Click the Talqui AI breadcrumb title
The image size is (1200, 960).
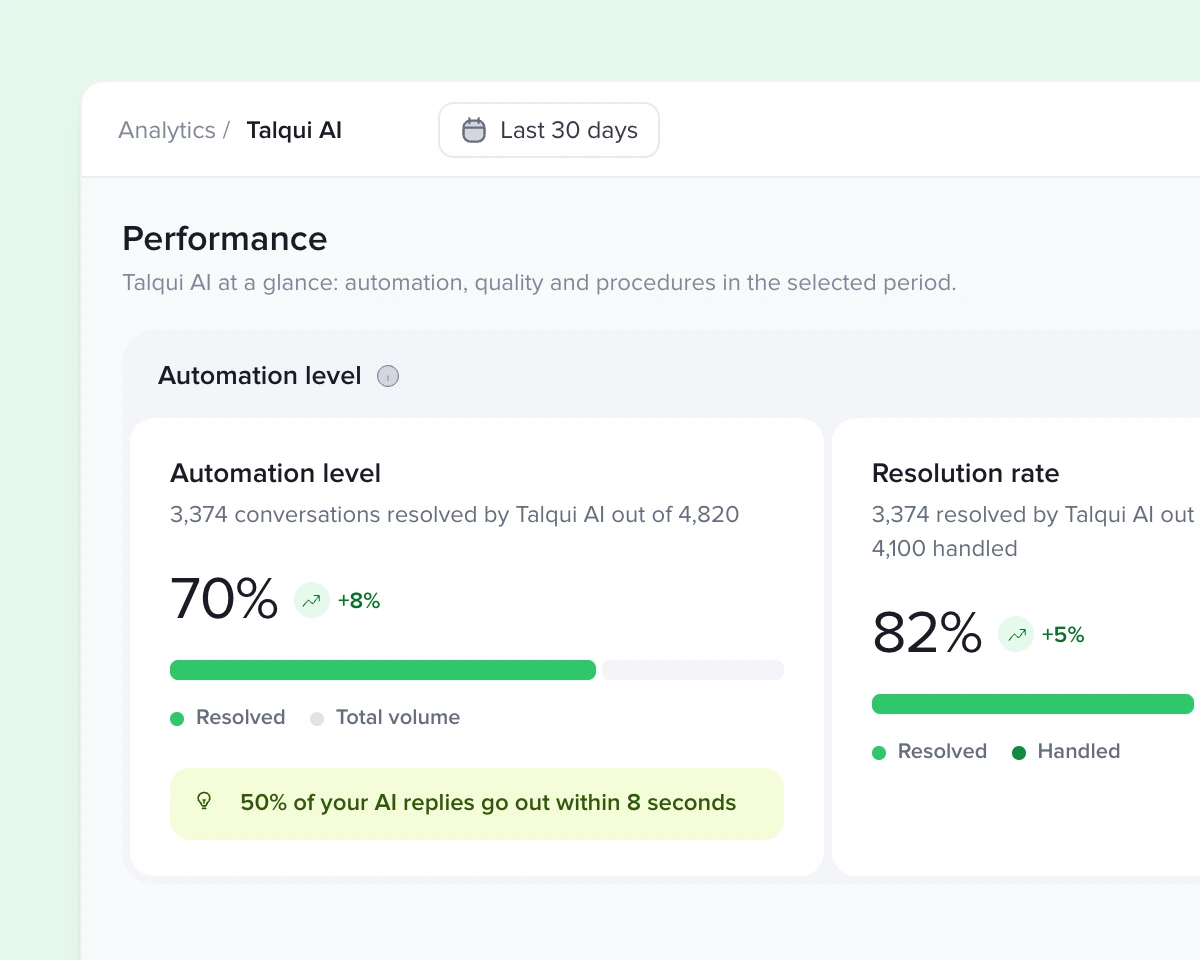pyautogui.click(x=294, y=131)
